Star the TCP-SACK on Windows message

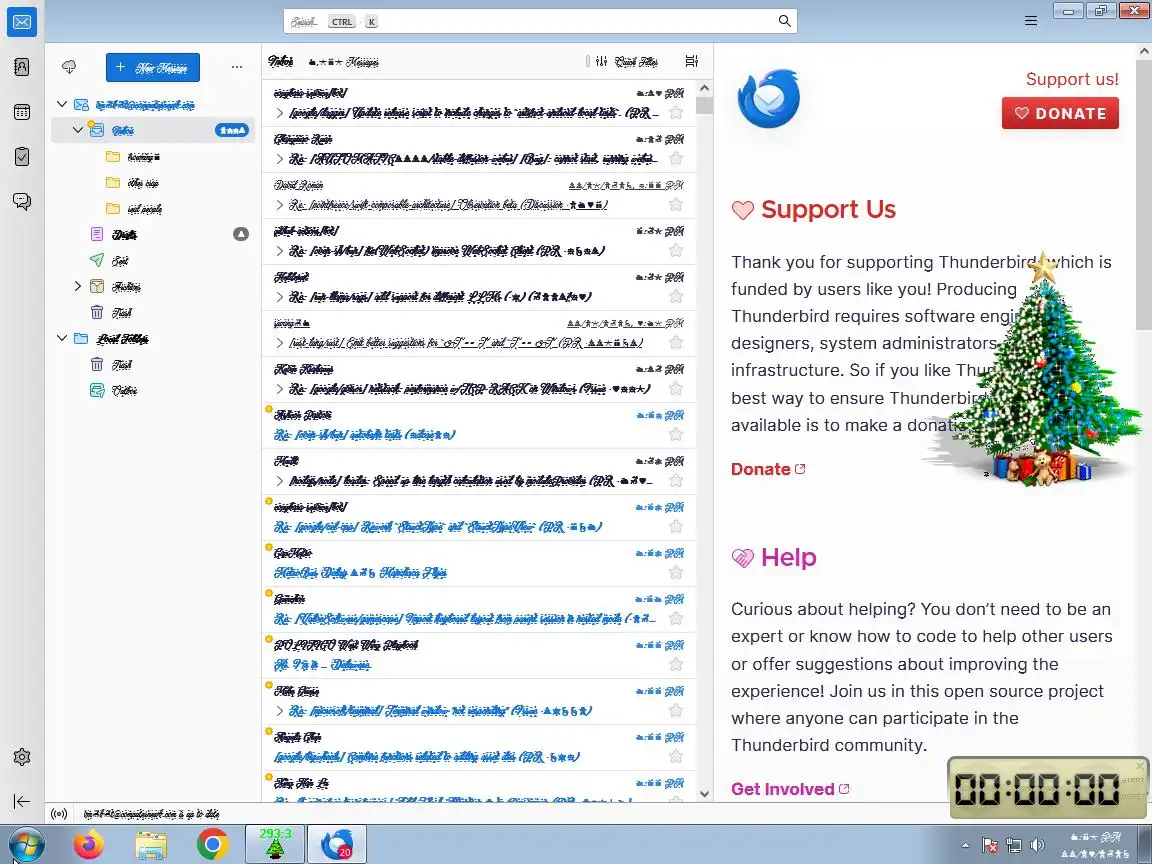(x=676, y=389)
